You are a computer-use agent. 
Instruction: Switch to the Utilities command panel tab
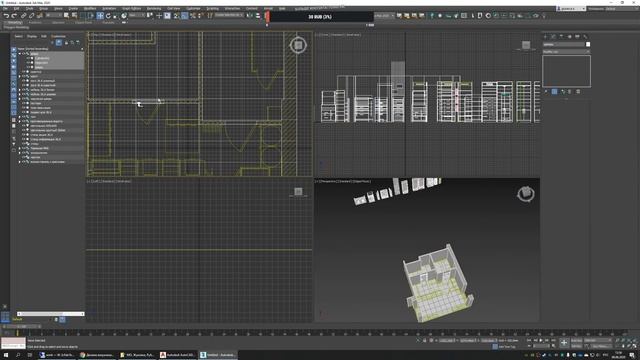tap(585, 36)
